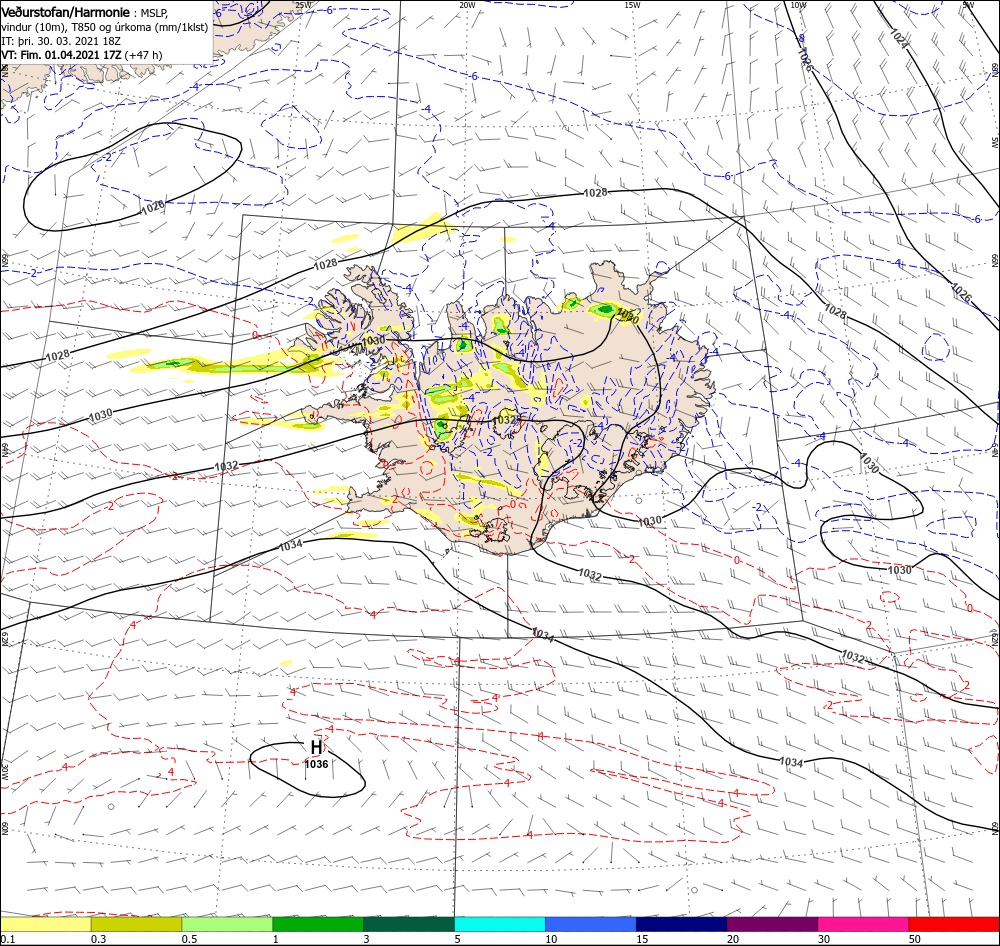Pick the blue 10 mm legend swatch
The height and width of the screenshot is (946, 1000).
(591, 924)
